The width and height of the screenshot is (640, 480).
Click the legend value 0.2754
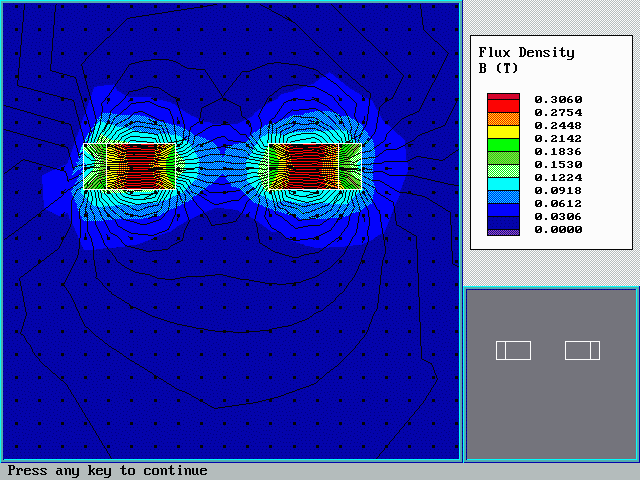[x=558, y=113]
